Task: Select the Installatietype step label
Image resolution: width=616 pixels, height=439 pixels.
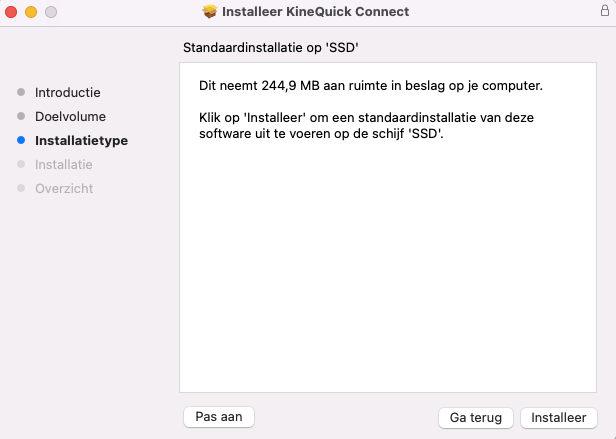Action: click(81, 141)
